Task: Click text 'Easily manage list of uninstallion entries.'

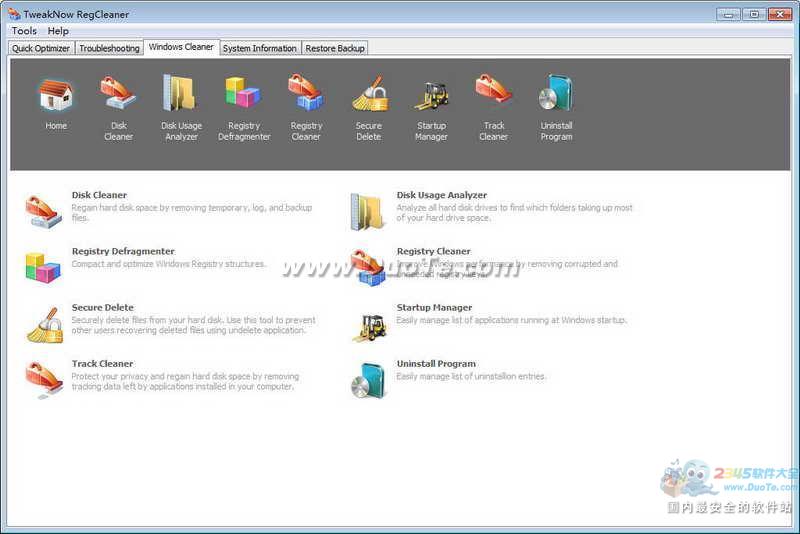Action: click(x=471, y=376)
